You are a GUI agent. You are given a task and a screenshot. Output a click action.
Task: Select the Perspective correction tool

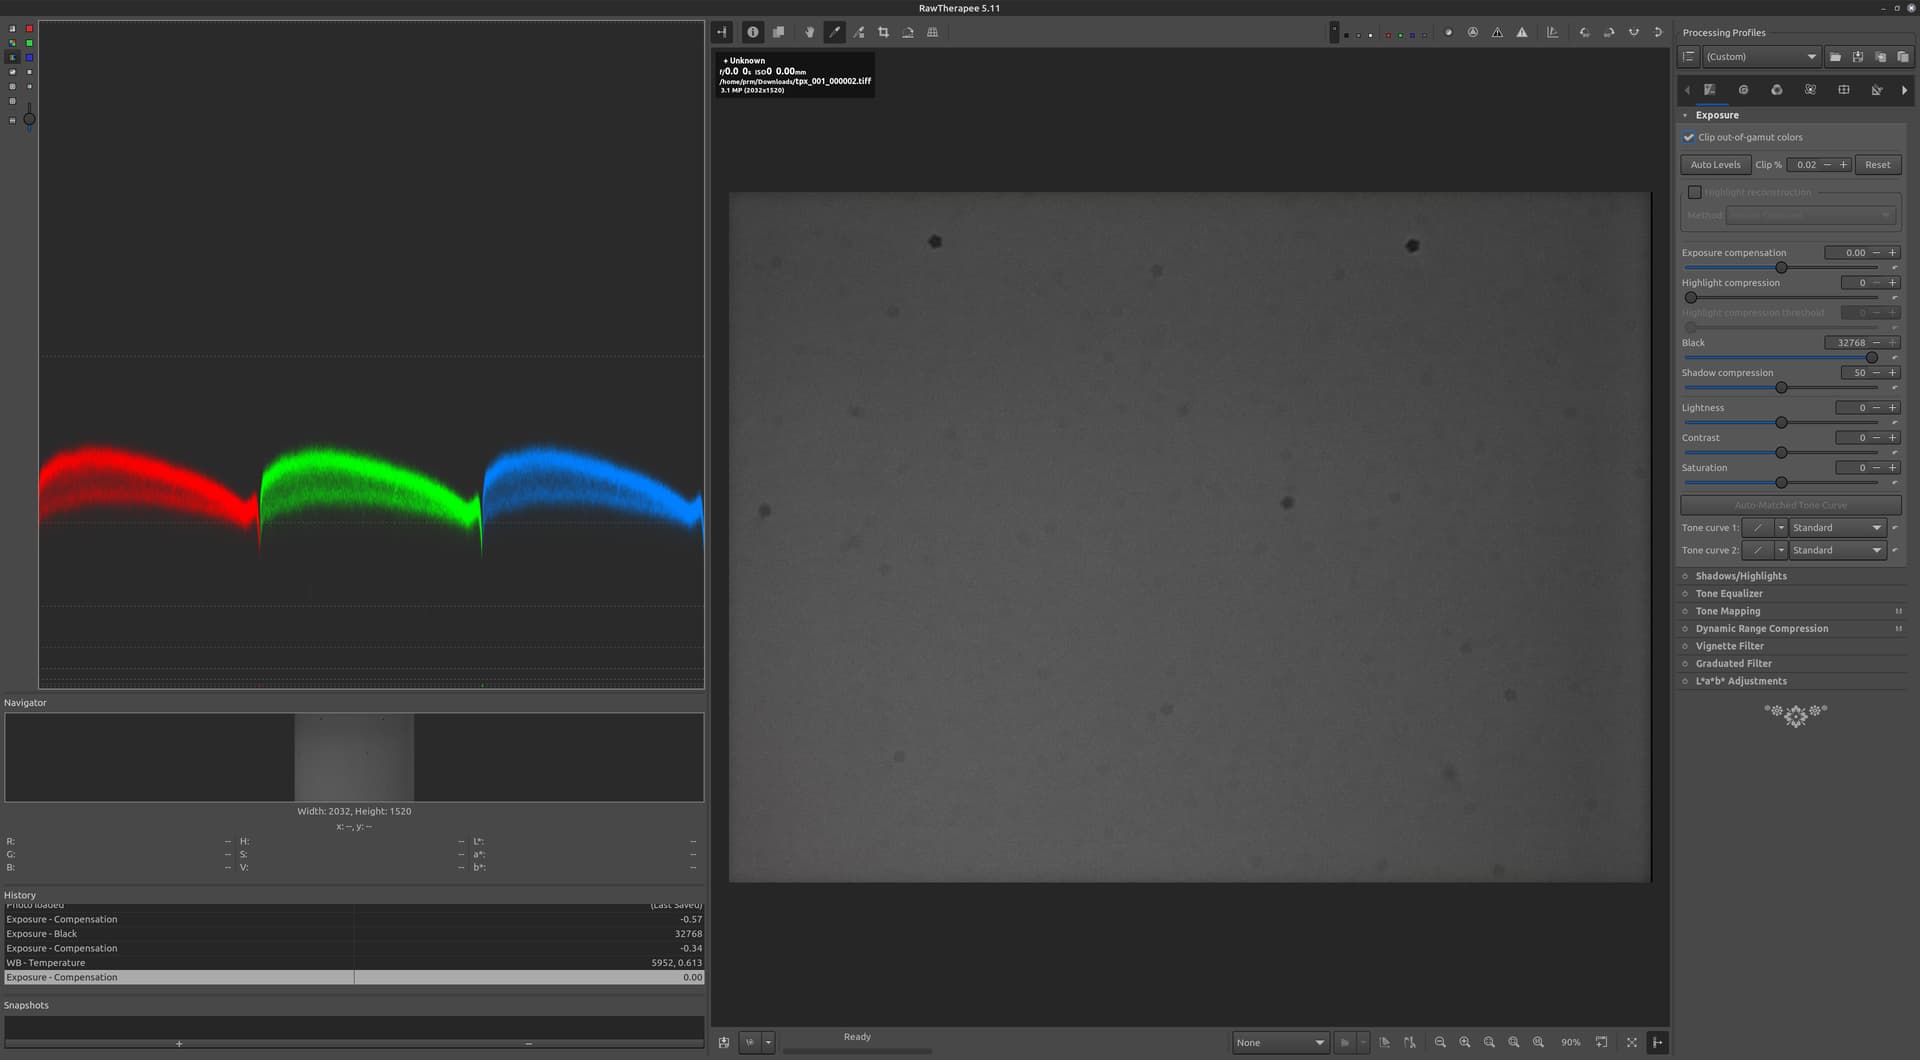[932, 32]
